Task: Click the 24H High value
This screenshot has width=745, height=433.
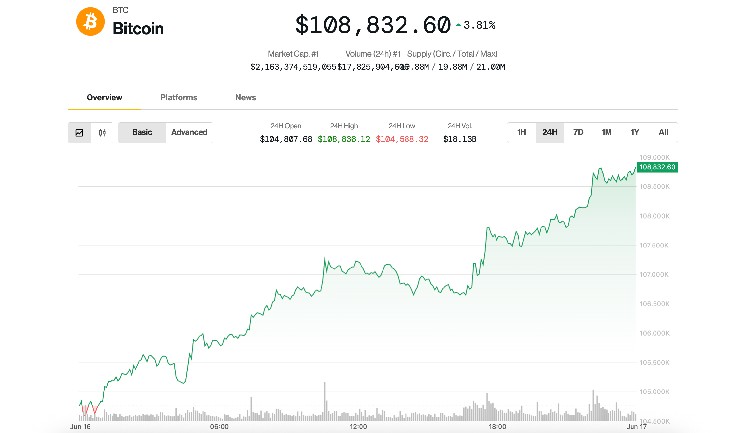Action: 344,139
